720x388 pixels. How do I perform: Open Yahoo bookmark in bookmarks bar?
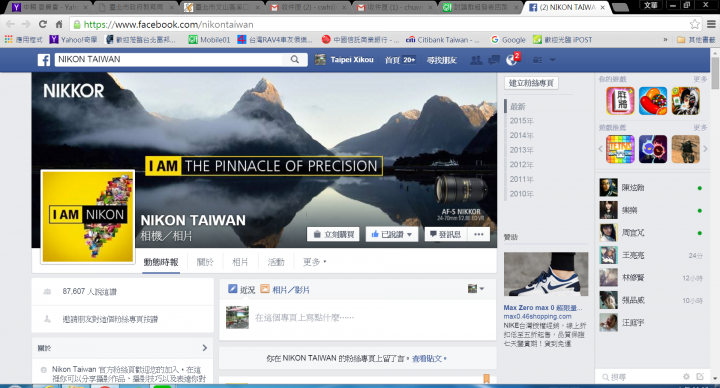[x=73, y=40]
